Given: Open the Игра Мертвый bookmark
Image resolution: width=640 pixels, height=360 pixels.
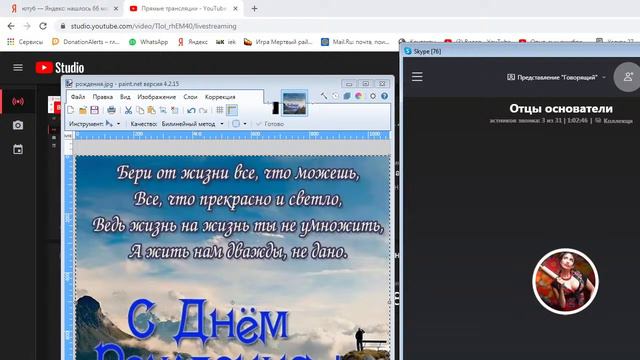Looking at the screenshot, I should (278, 42).
